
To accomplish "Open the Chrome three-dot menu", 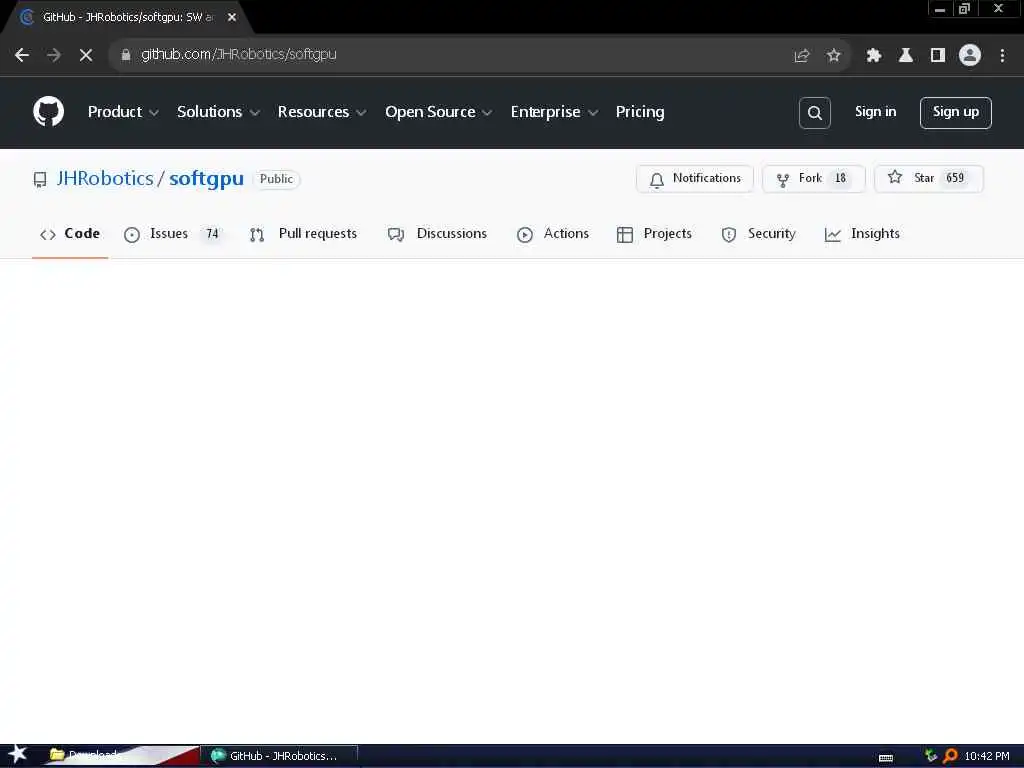I will click(x=1002, y=56).
